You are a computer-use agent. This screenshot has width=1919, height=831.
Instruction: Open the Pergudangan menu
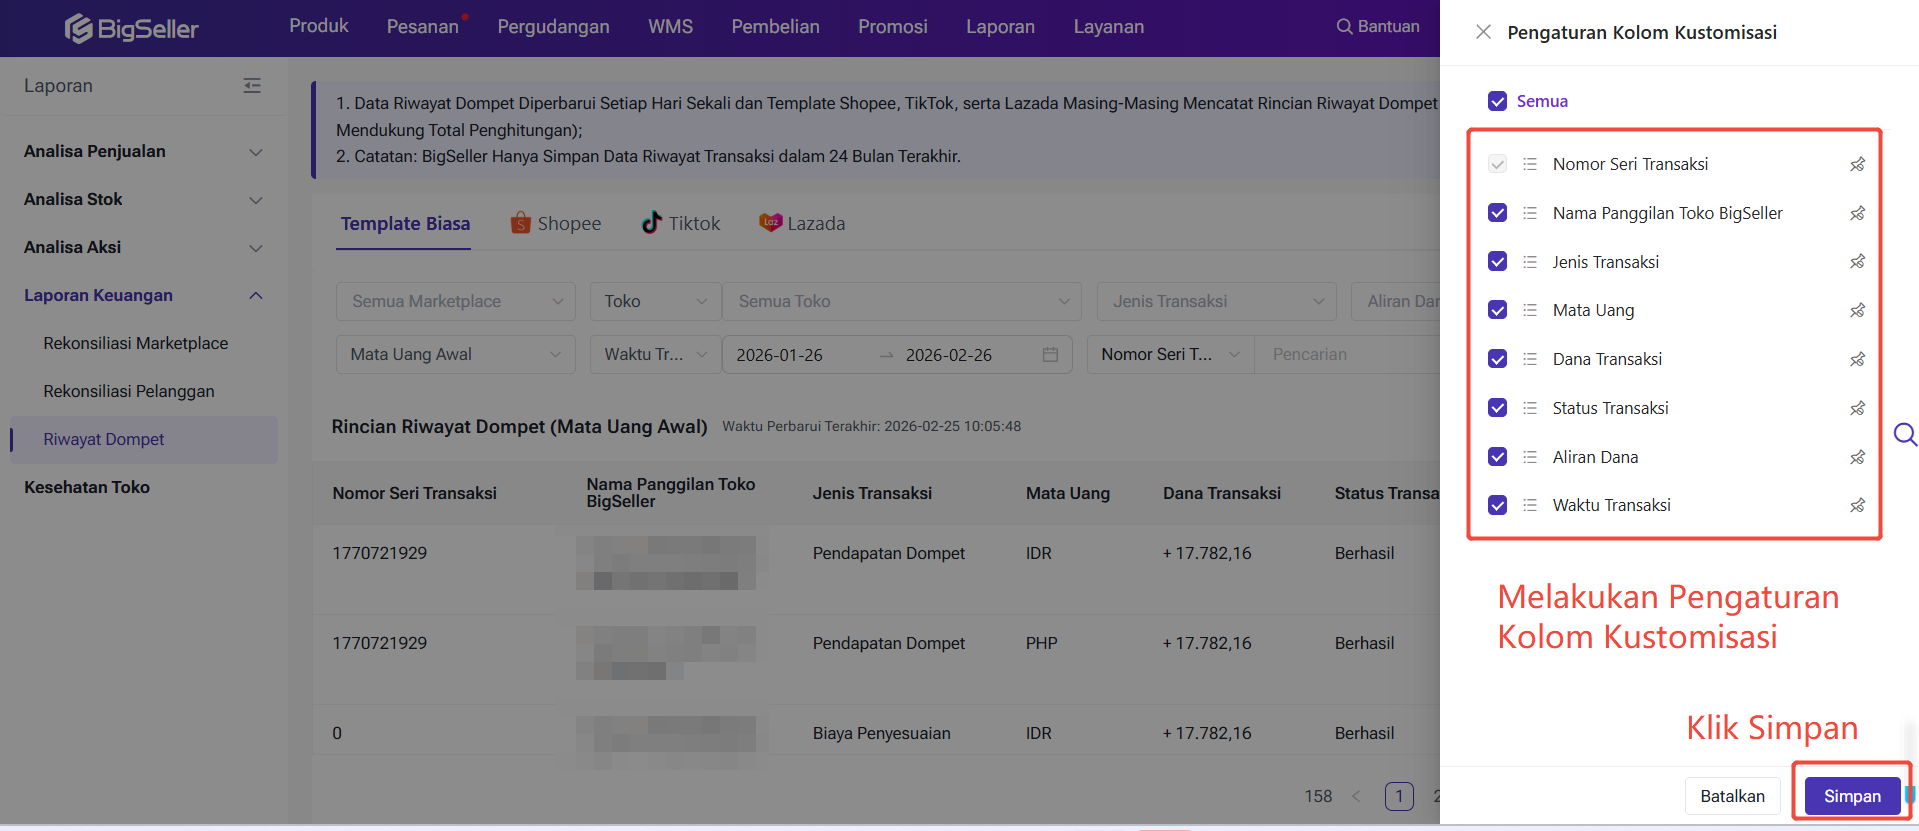553,27
